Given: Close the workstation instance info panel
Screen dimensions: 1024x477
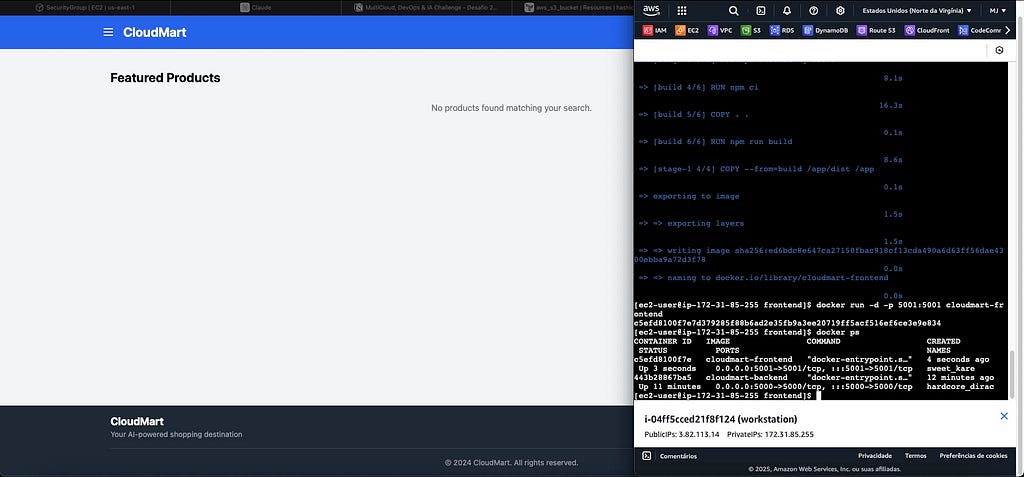Looking at the screenshot, I should click(x=1004, y=416).
